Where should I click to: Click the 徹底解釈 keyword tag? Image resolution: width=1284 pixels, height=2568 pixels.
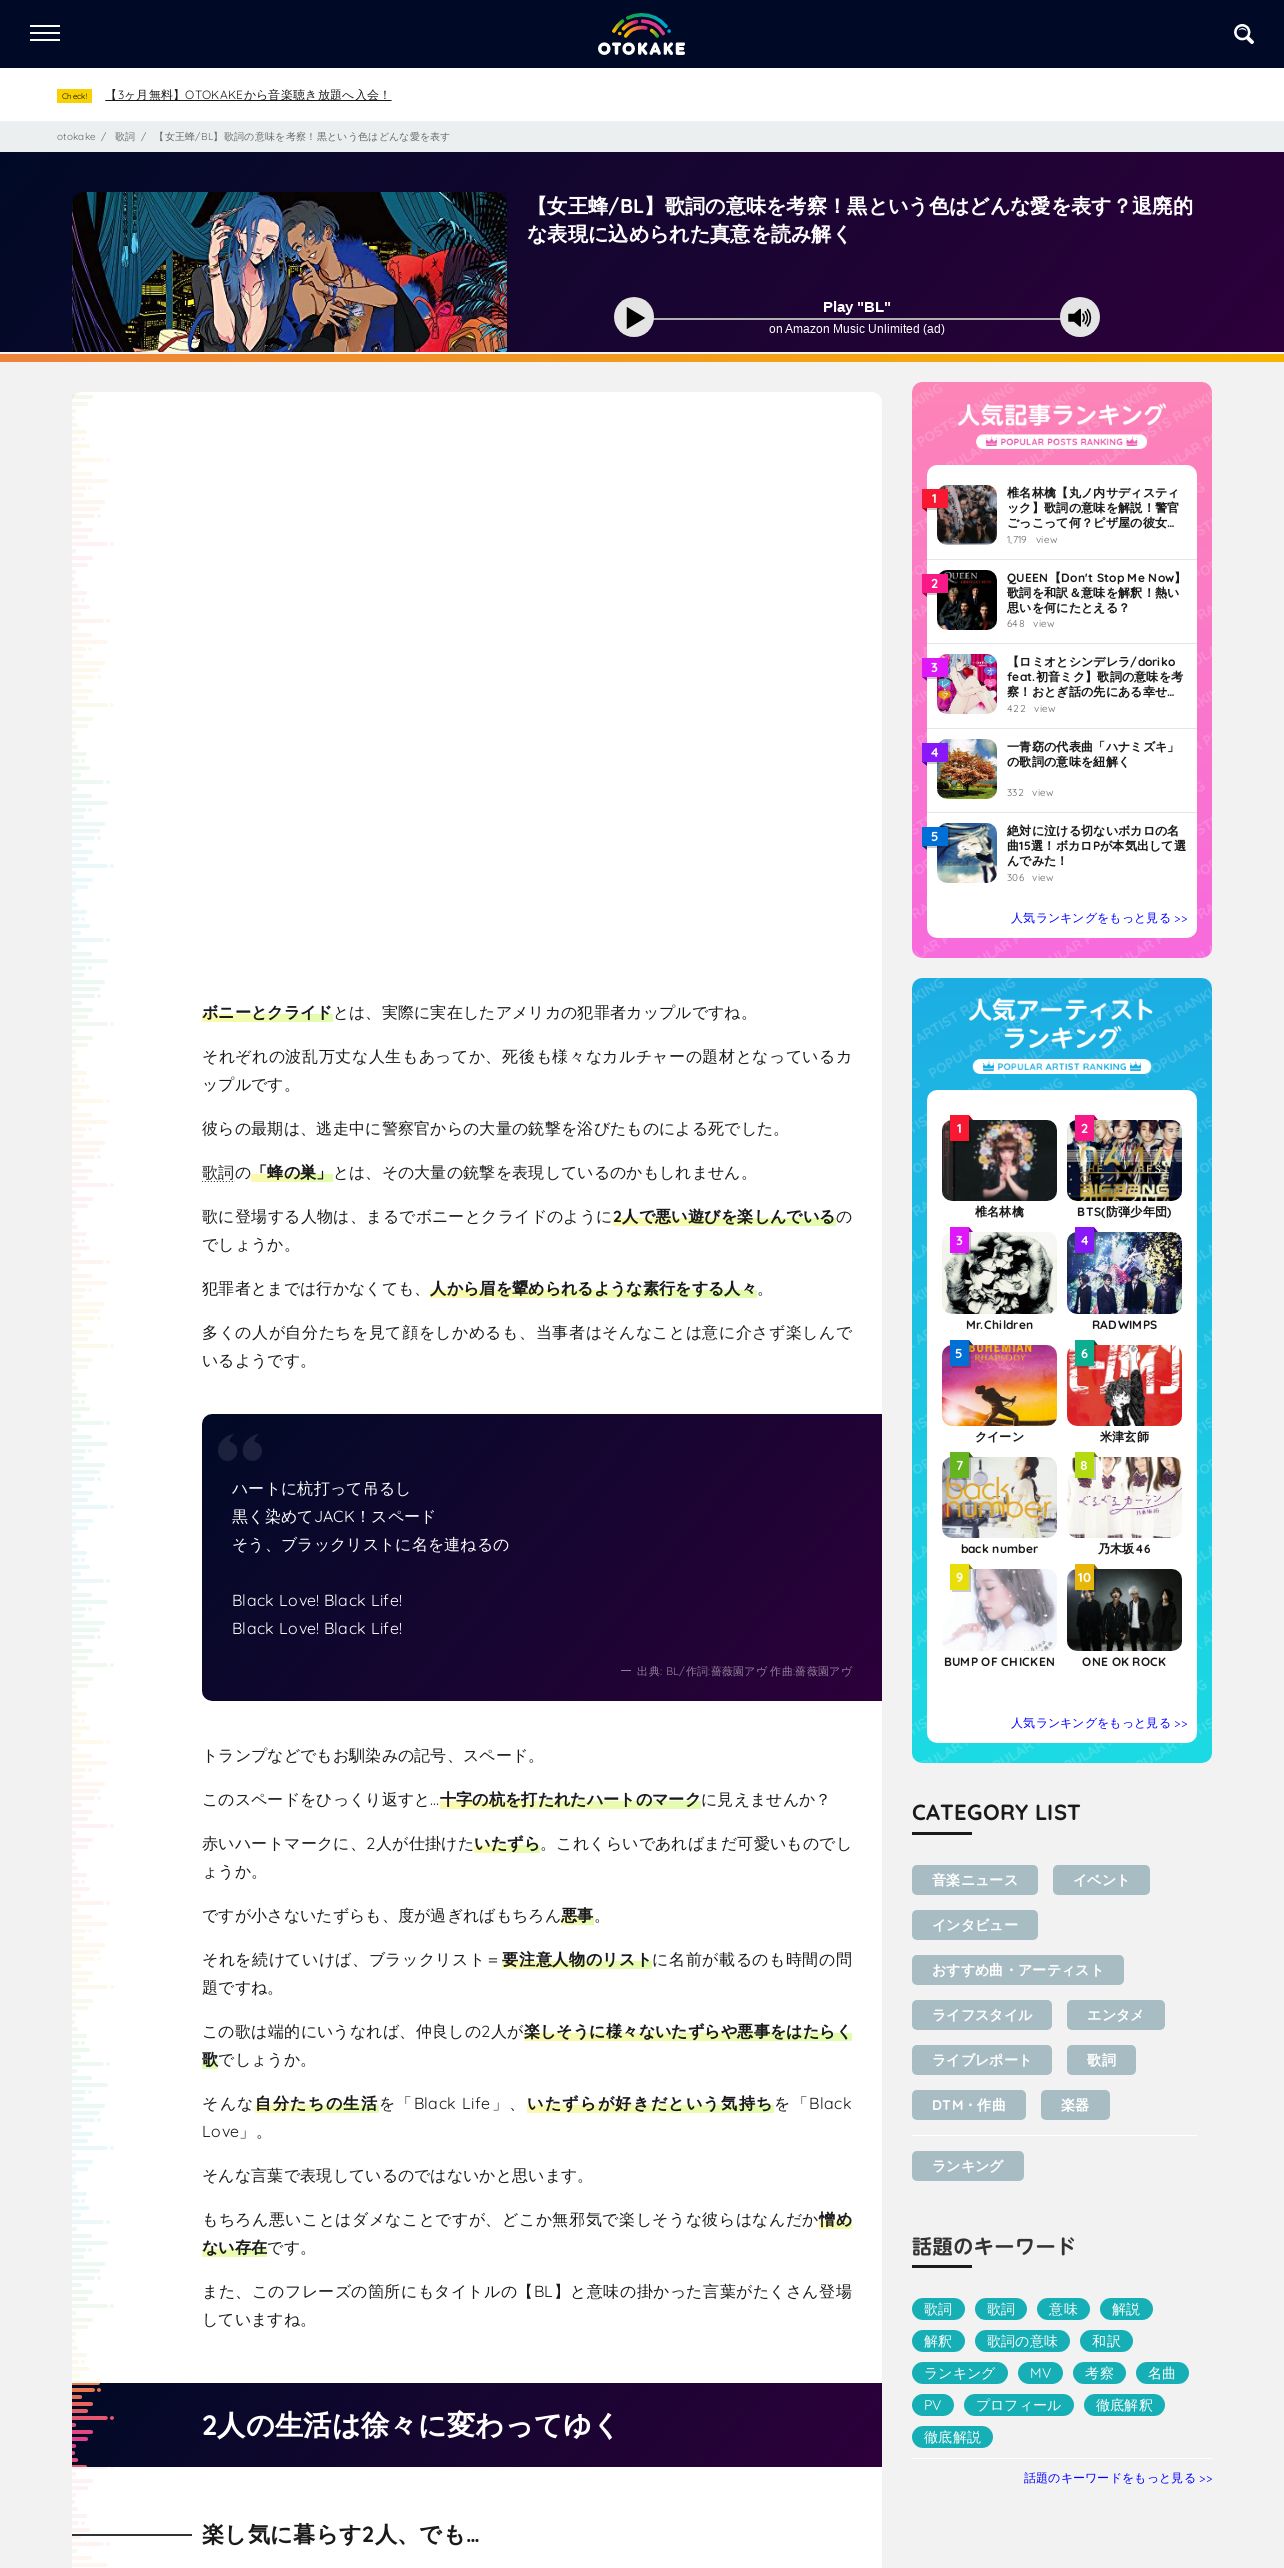(1124, 2405)
